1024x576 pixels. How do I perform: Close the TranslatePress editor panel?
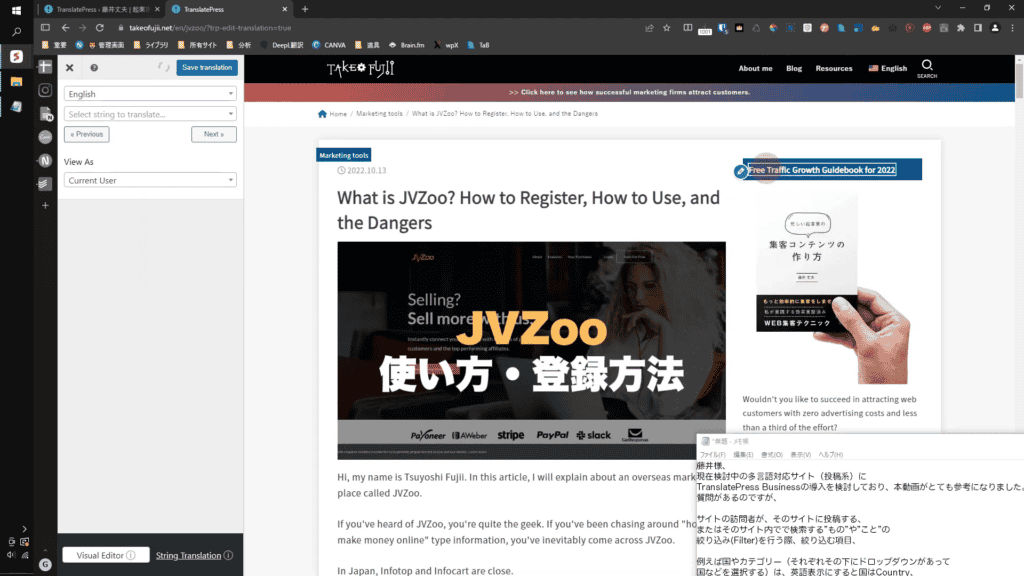[69, 68]
